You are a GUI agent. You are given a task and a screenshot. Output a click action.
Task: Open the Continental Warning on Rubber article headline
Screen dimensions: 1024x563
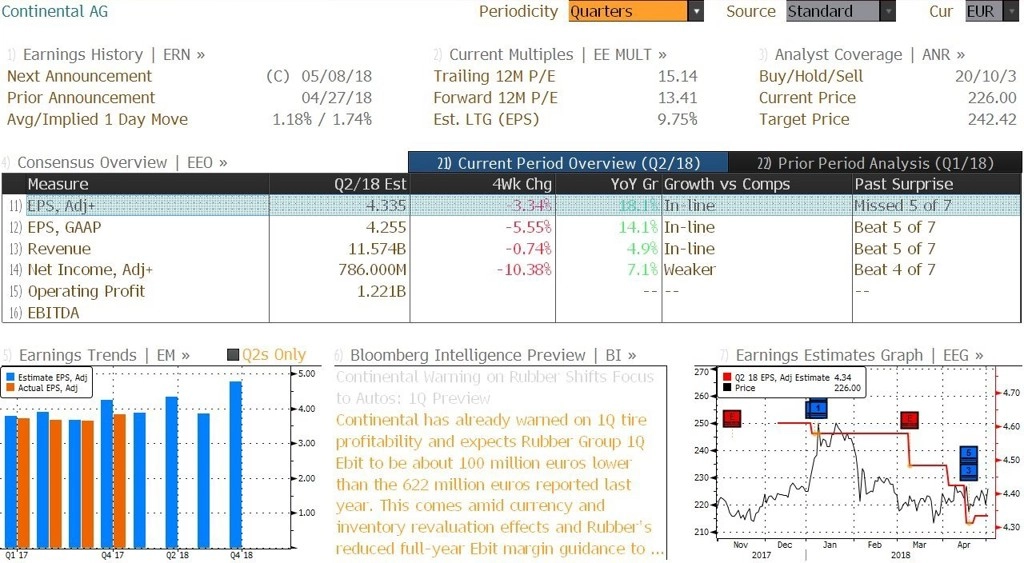494,387
